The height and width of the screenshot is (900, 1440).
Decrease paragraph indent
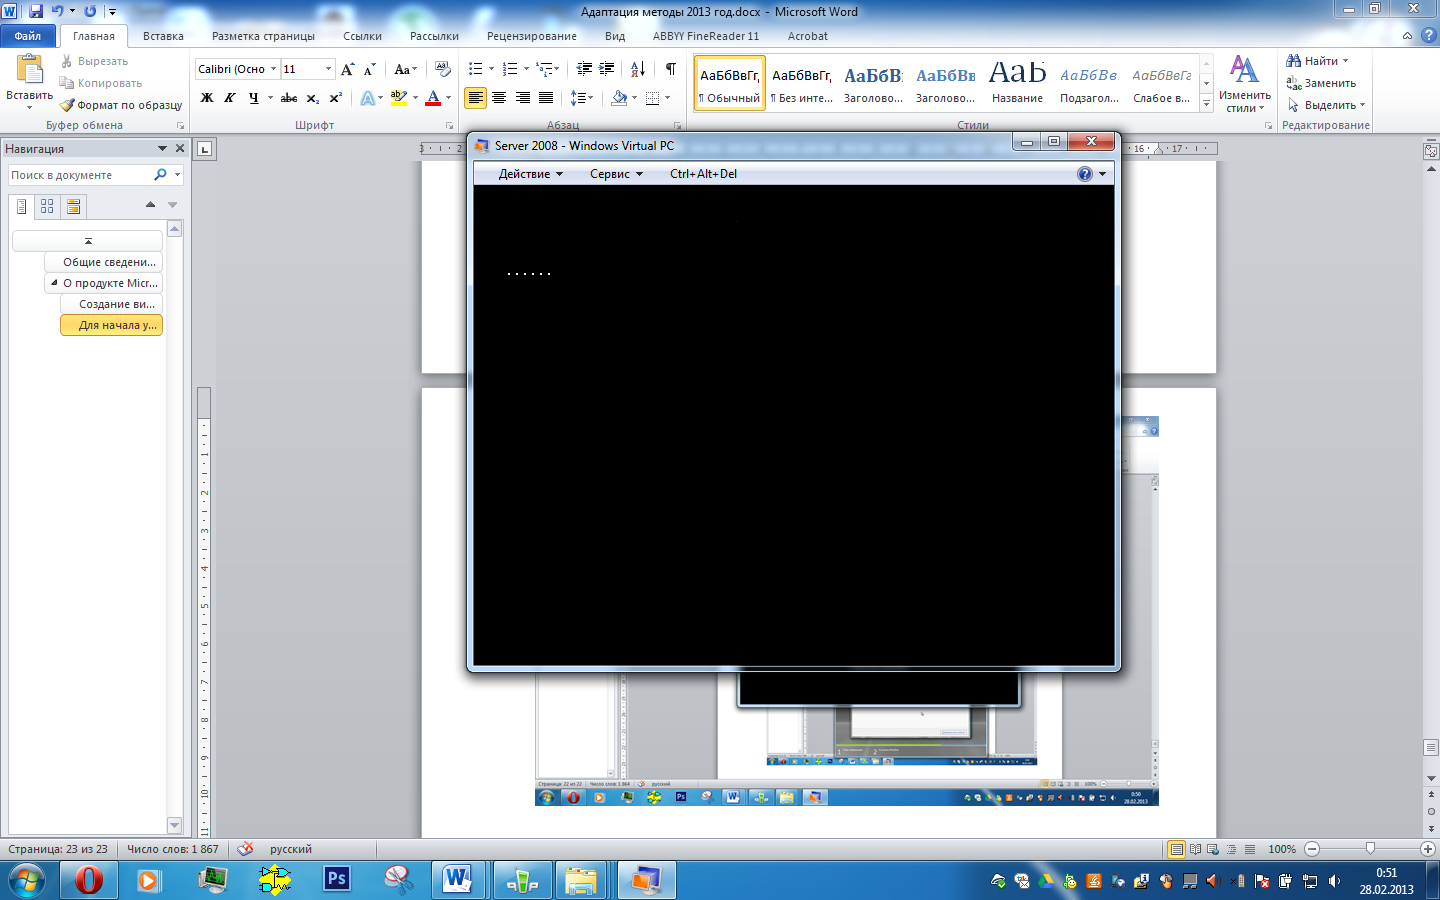[584, 69]
